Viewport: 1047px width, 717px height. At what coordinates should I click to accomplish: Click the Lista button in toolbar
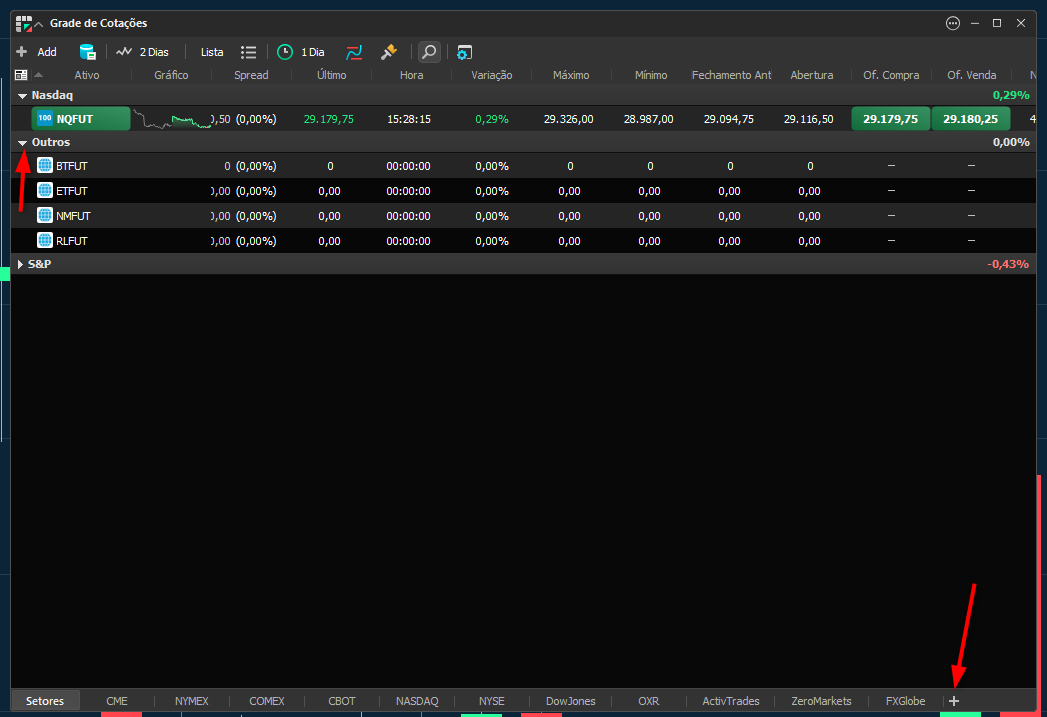point(212,52)
